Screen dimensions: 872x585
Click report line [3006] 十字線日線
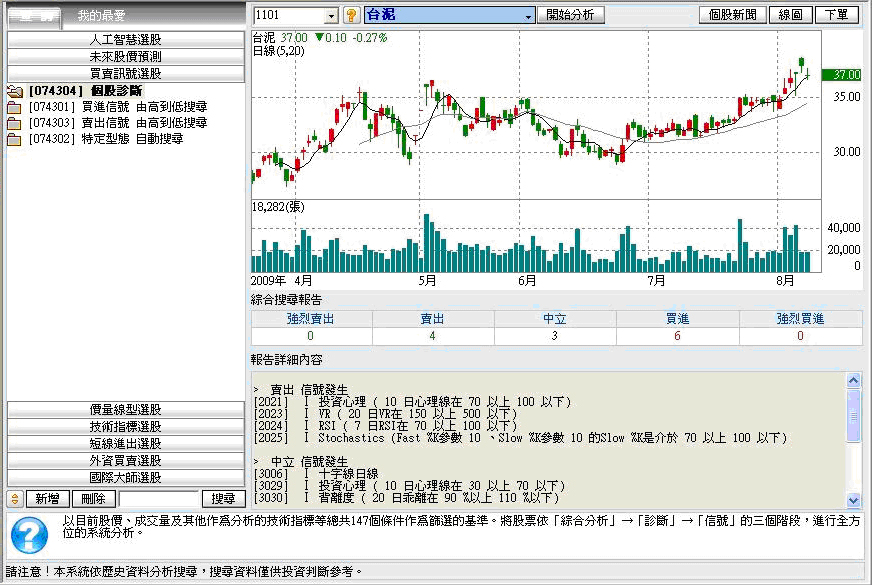(316, 474)
